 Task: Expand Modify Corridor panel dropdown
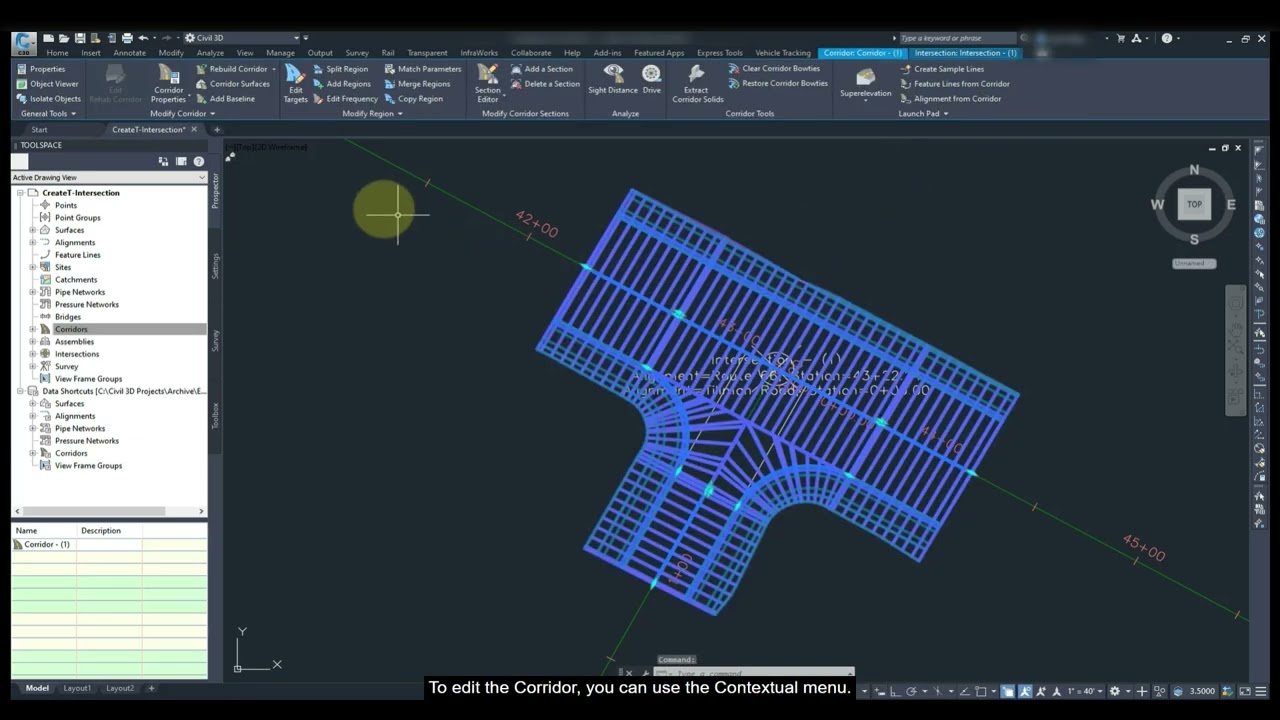(x=182, y=114)
